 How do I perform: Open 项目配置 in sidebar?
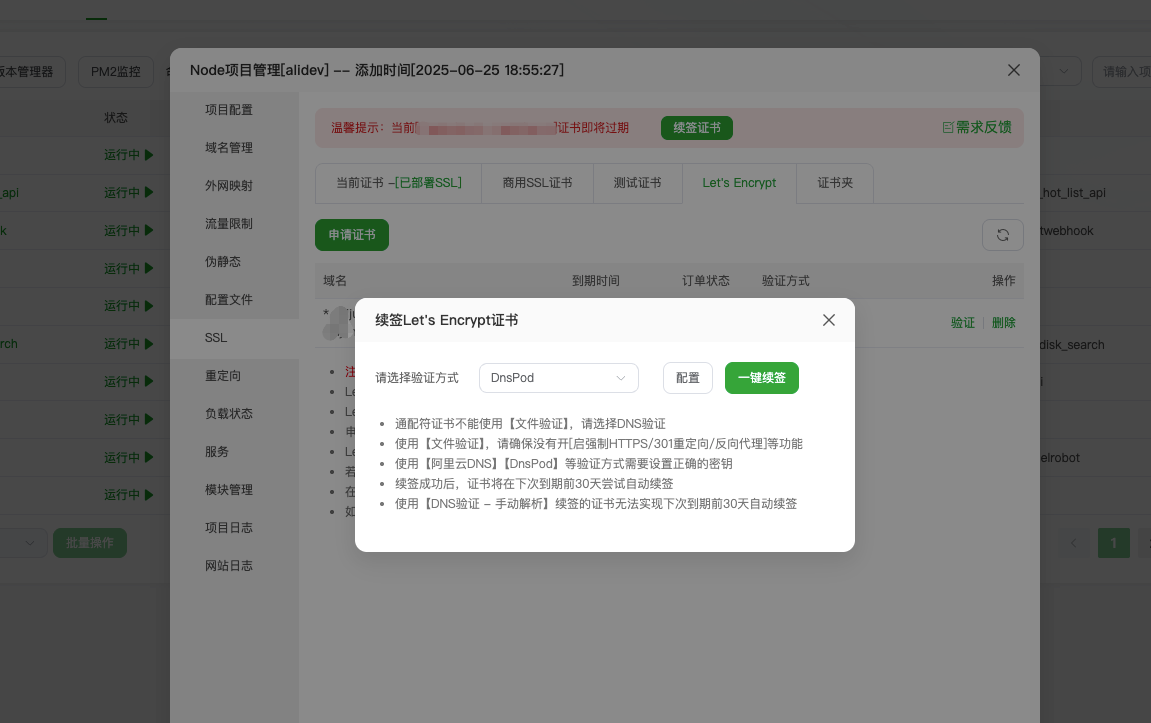tap(229, 109)
